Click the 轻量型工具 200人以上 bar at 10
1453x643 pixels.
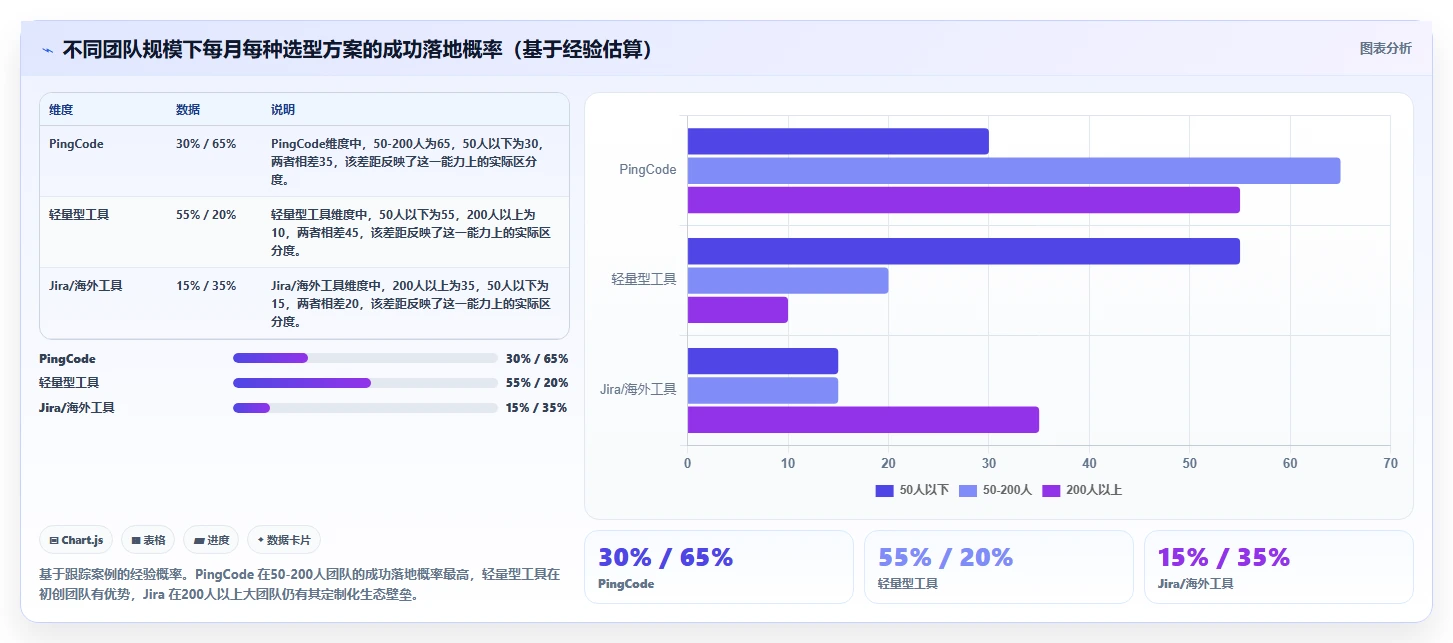(738, 310)
